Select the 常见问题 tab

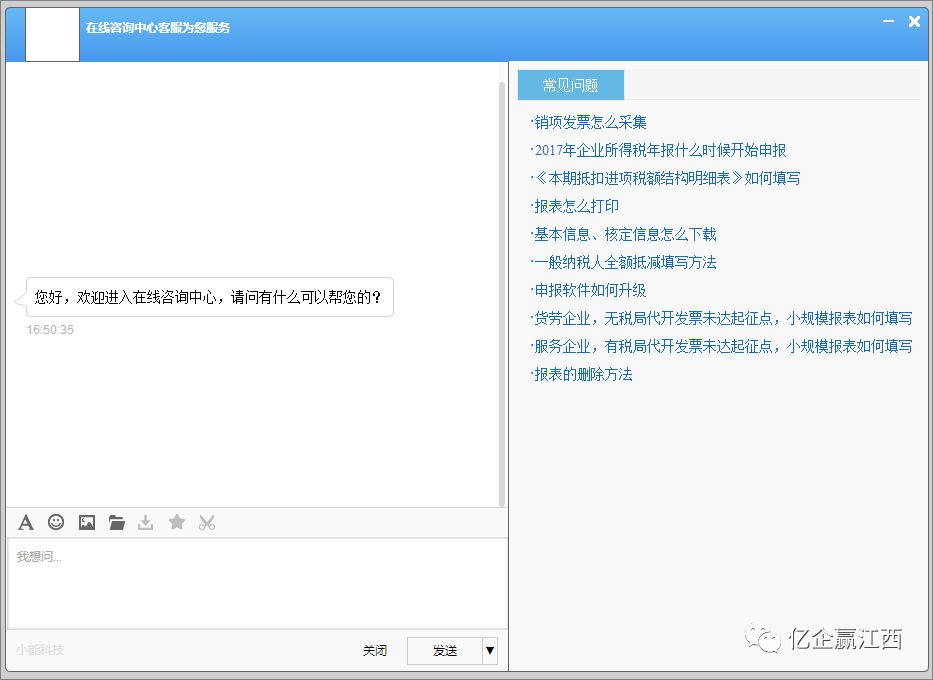click(571, 85)
